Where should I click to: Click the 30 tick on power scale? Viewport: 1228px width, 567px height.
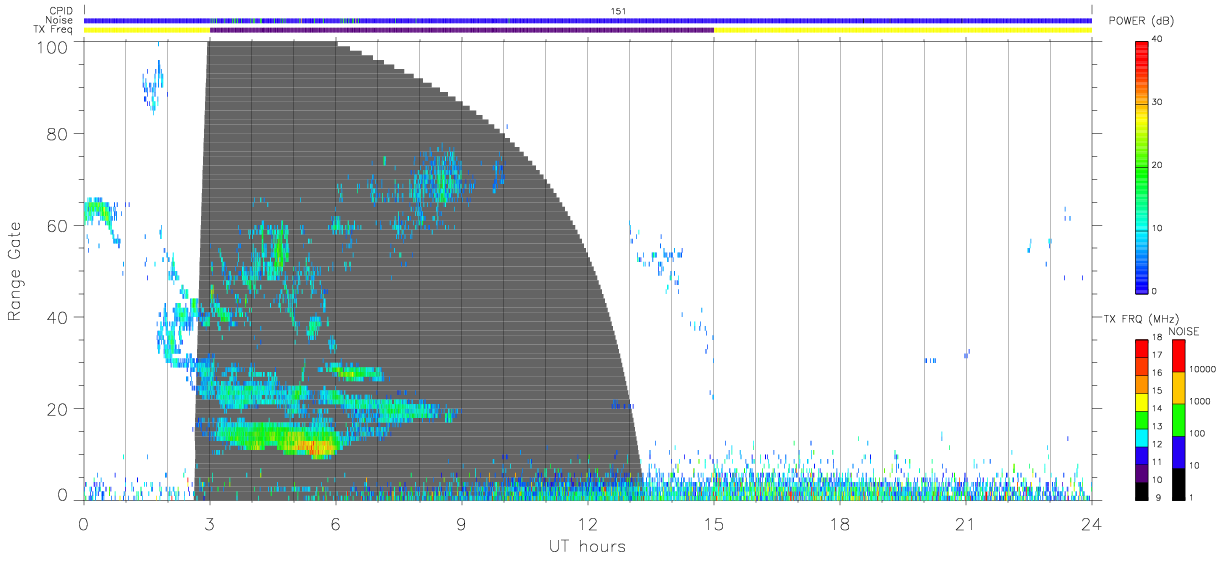[1156, 102]
